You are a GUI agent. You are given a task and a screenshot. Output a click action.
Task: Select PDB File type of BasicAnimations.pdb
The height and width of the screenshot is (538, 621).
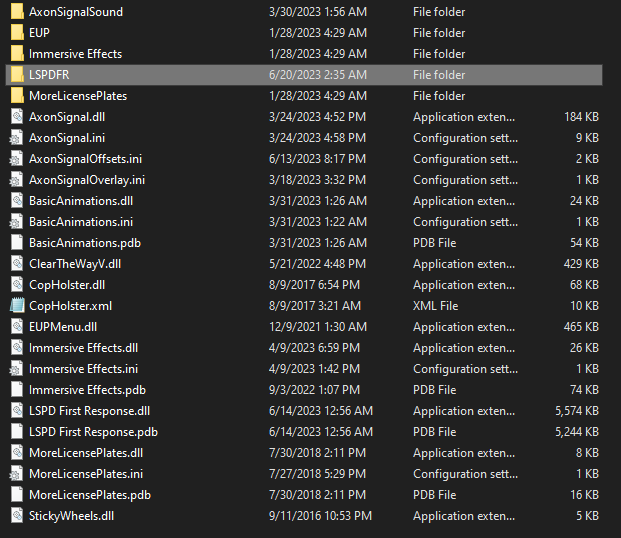(x=434, y=243)
